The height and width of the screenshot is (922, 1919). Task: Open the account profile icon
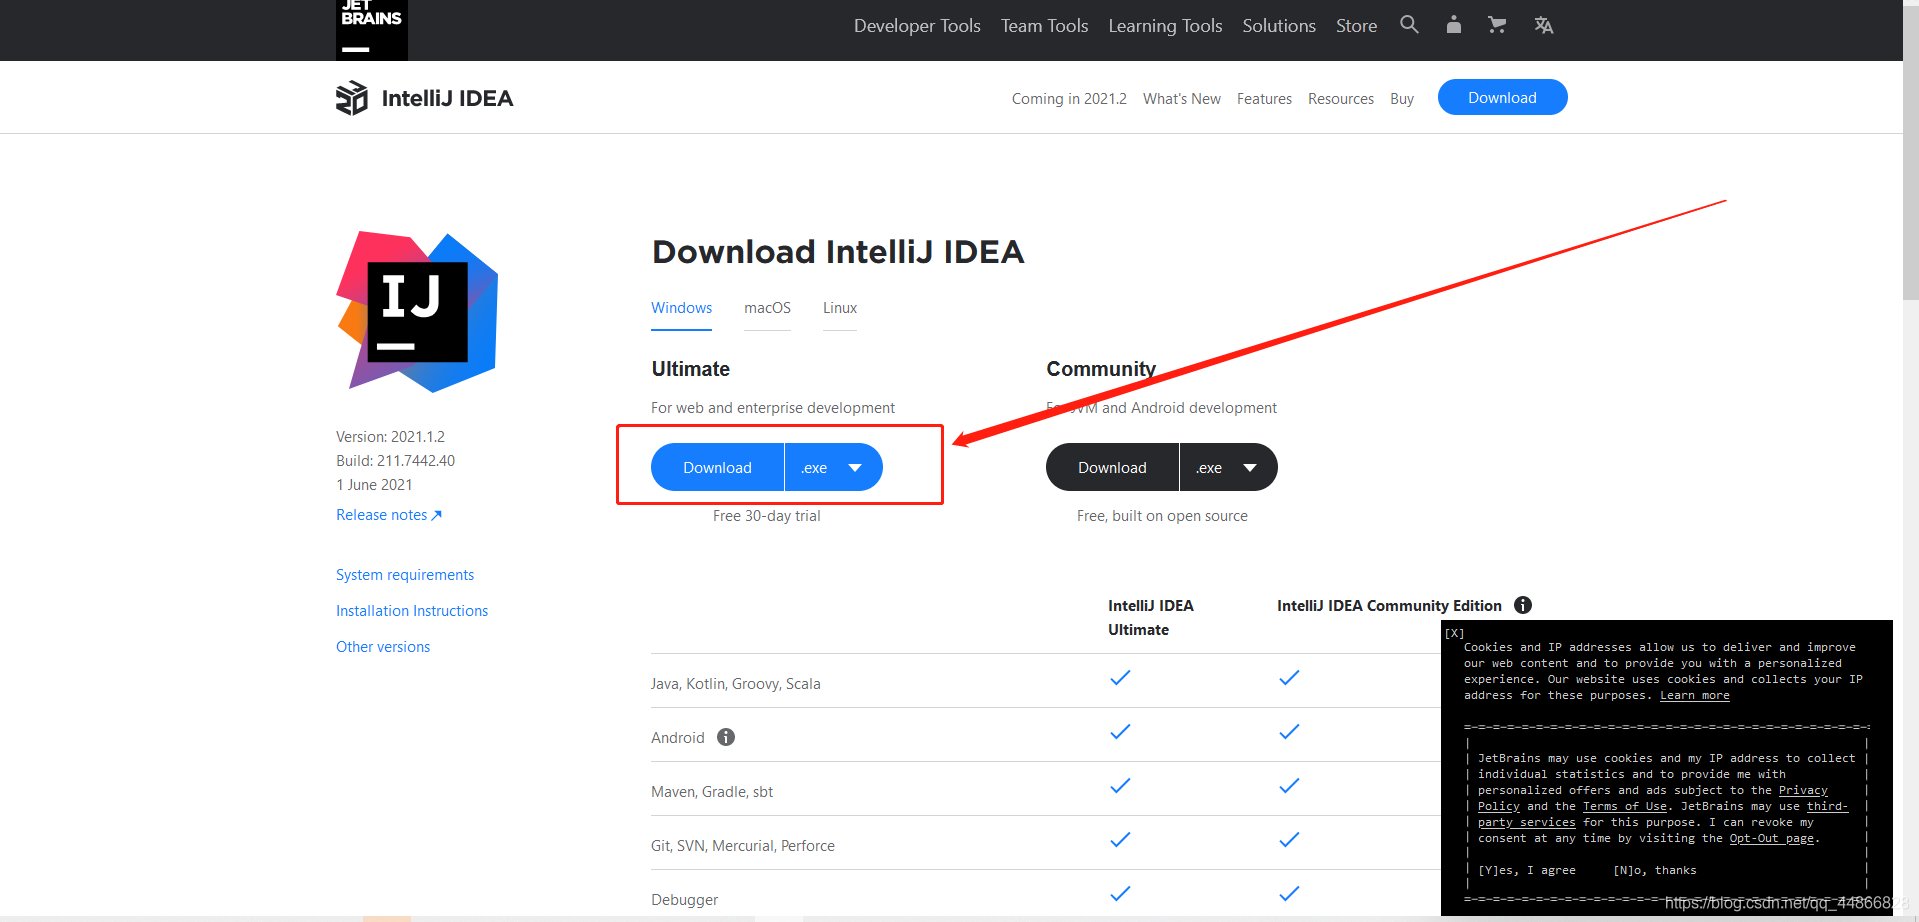(1453, 25)
